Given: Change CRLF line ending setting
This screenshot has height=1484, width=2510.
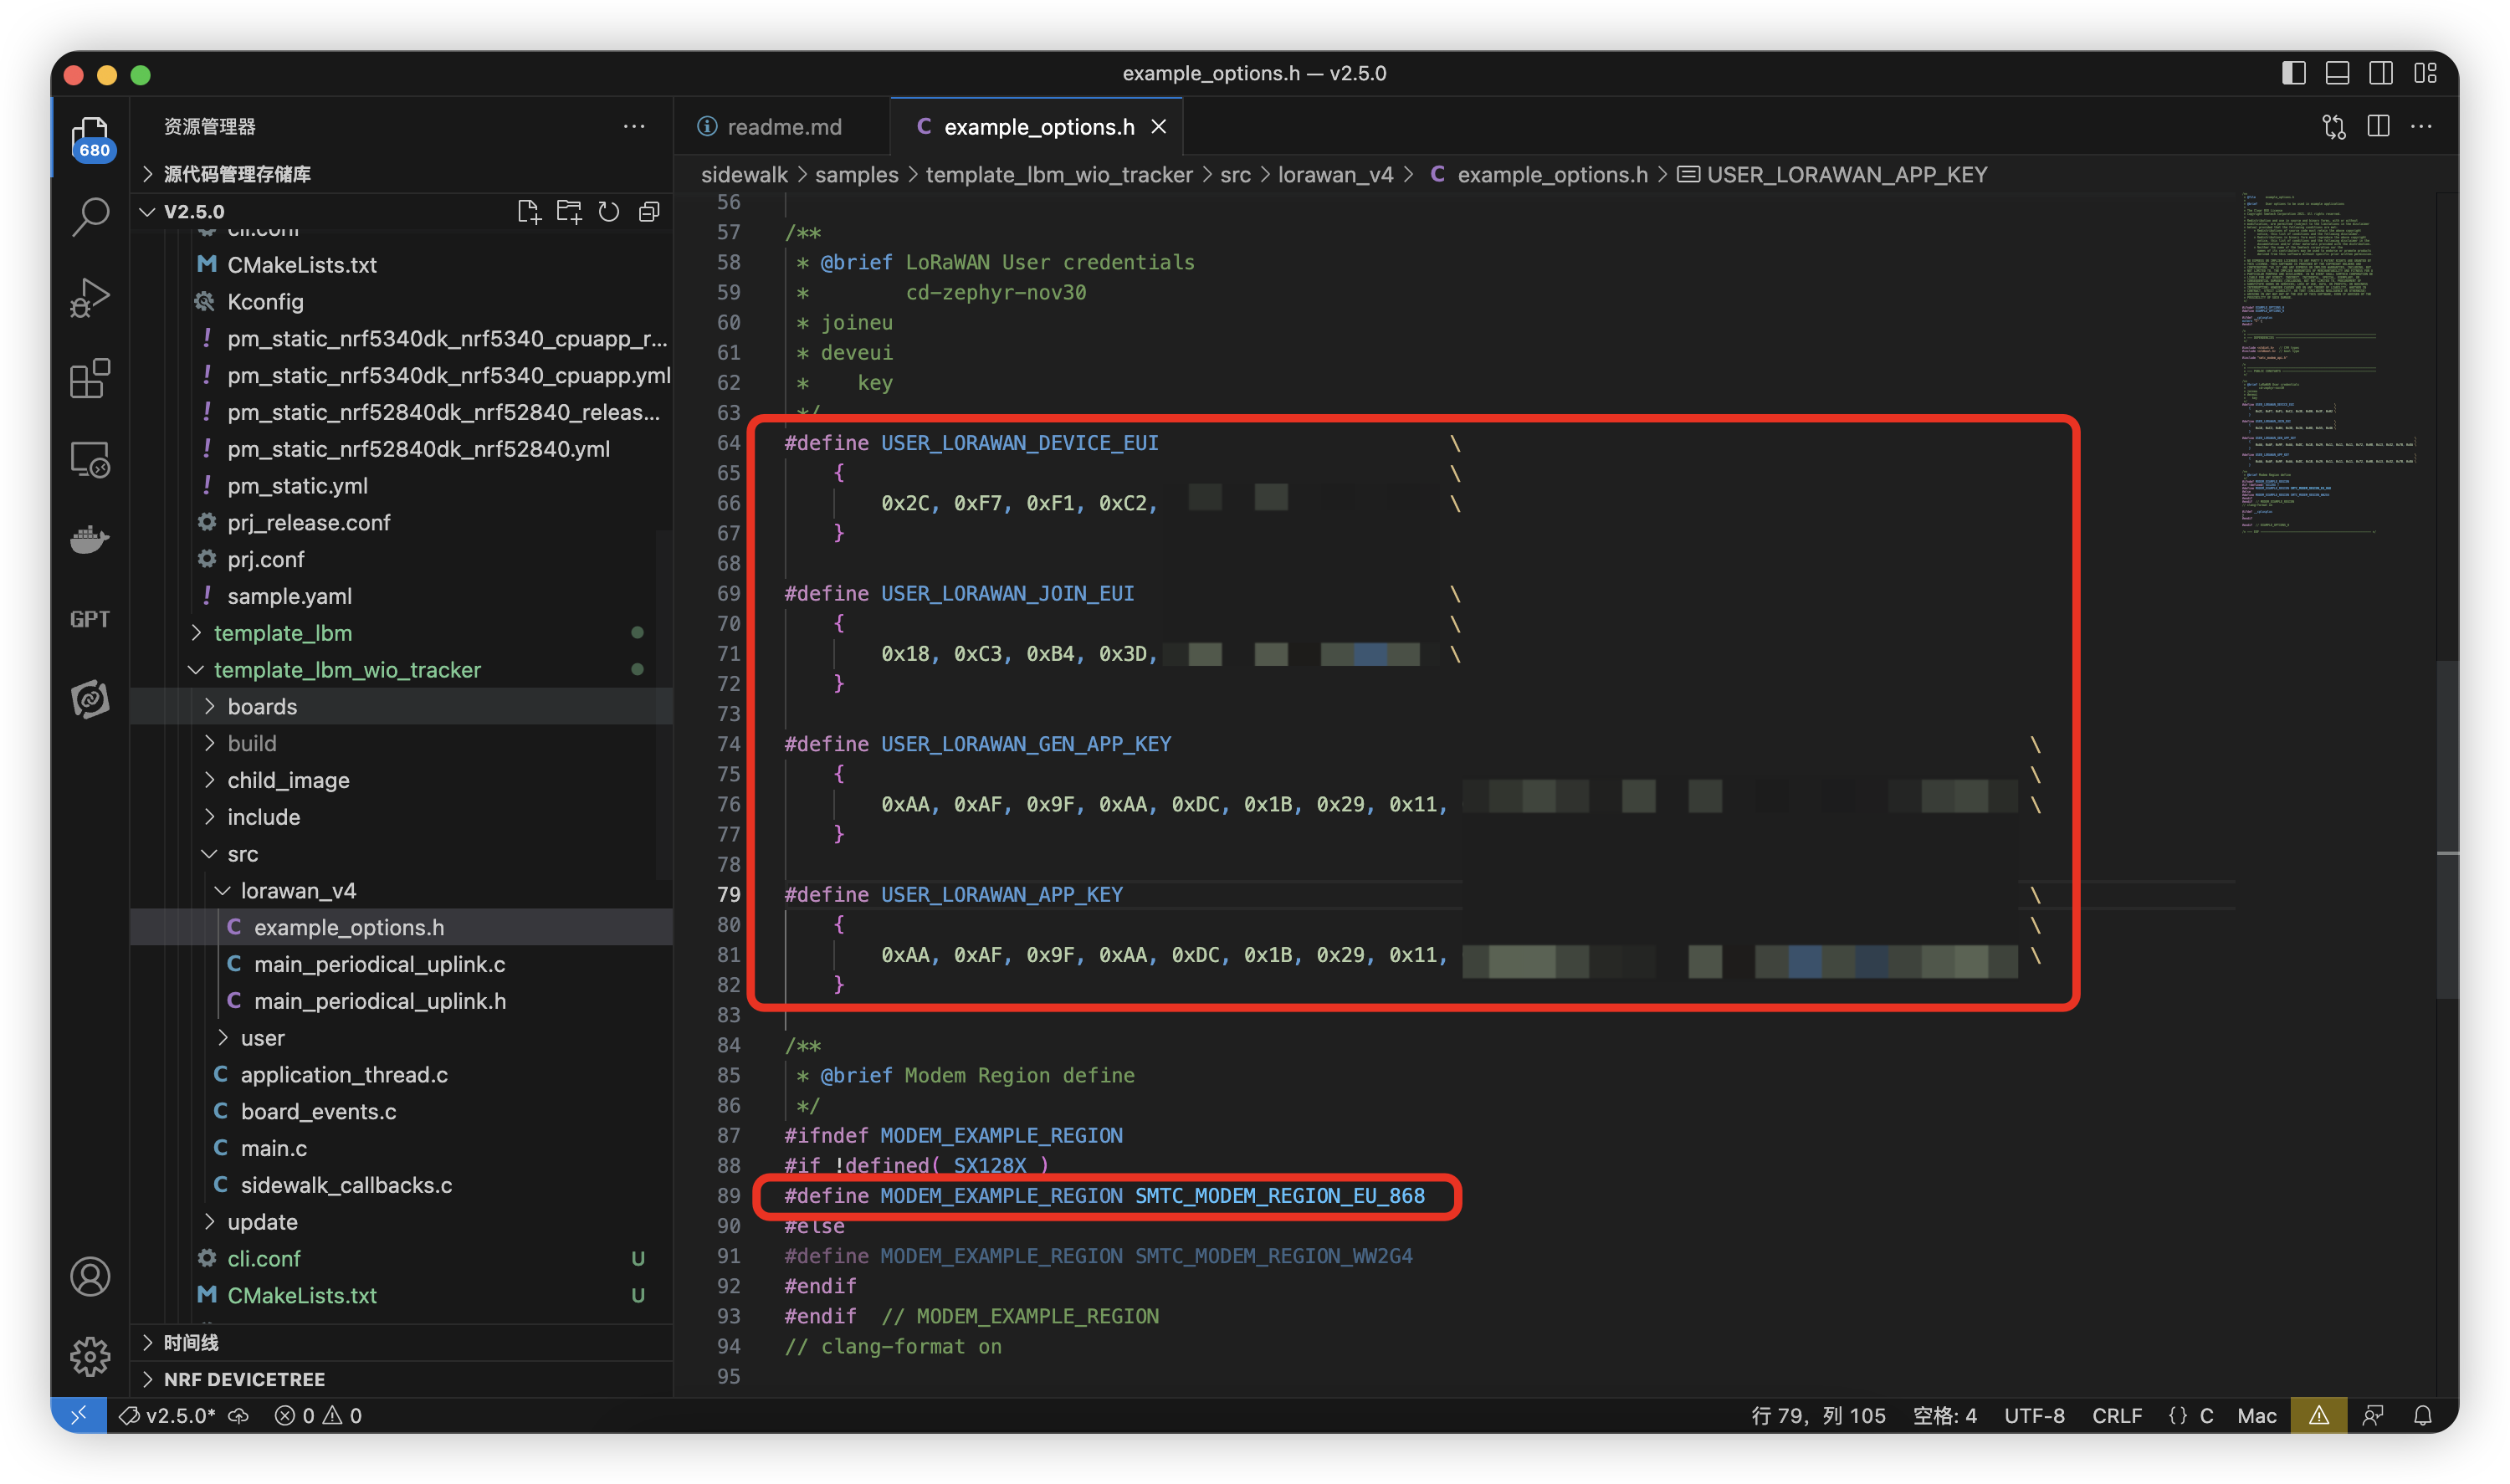Looking at the screenshot, I should (2117, 1415).
